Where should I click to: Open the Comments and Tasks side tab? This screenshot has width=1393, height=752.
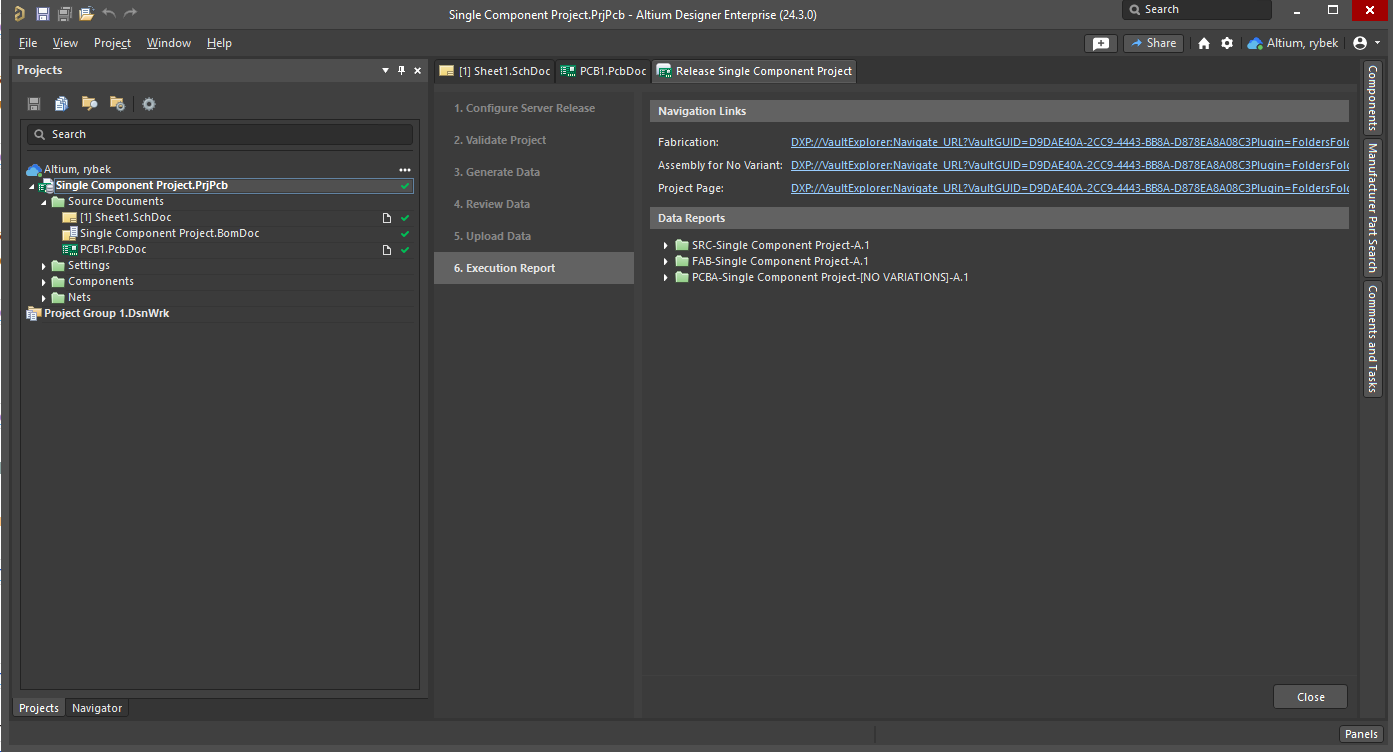[1372, 339]
